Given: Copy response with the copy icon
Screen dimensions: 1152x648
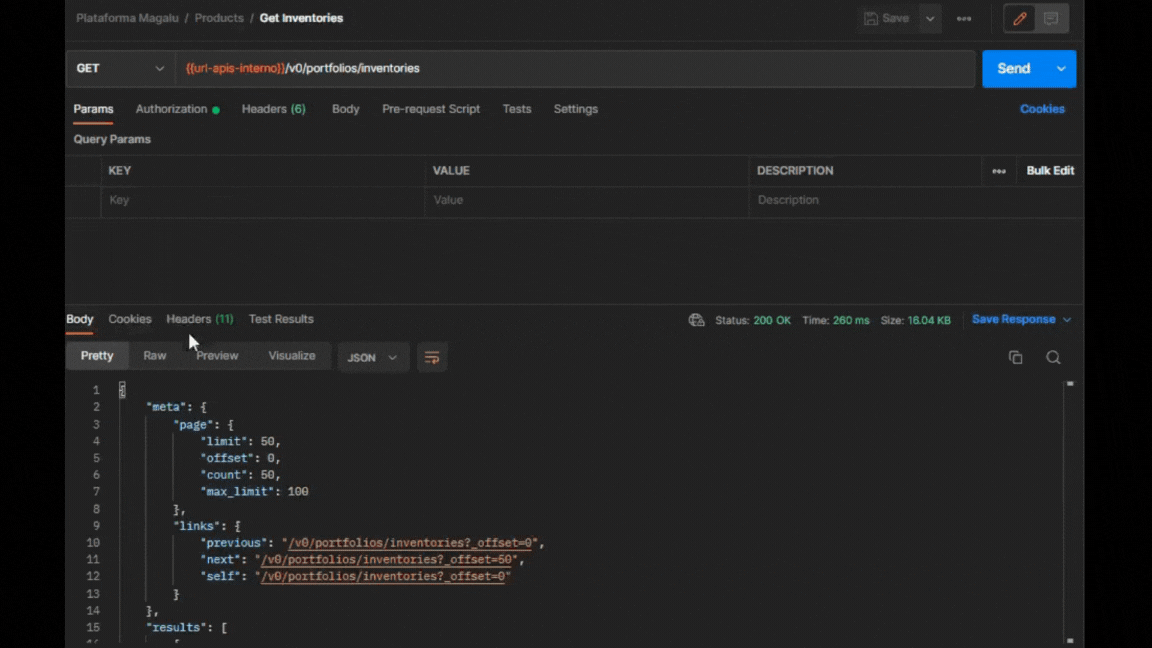Looking at the screenshot, I should [1015, 358].
